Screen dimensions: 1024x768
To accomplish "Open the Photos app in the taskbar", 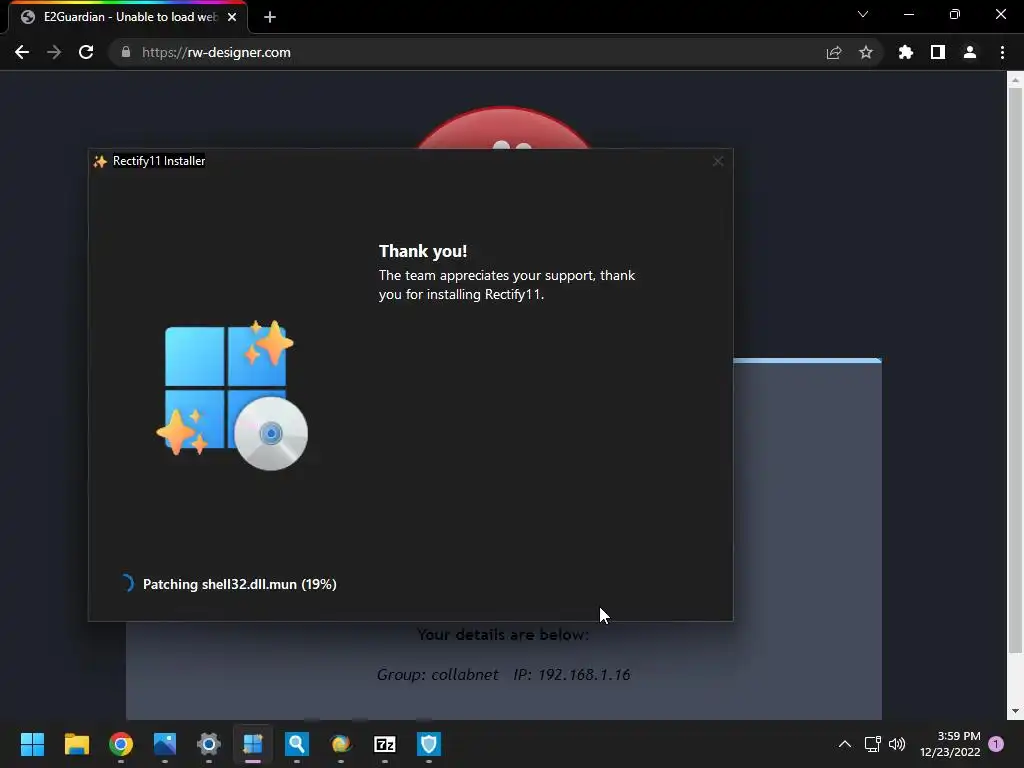I will (165, 744).
